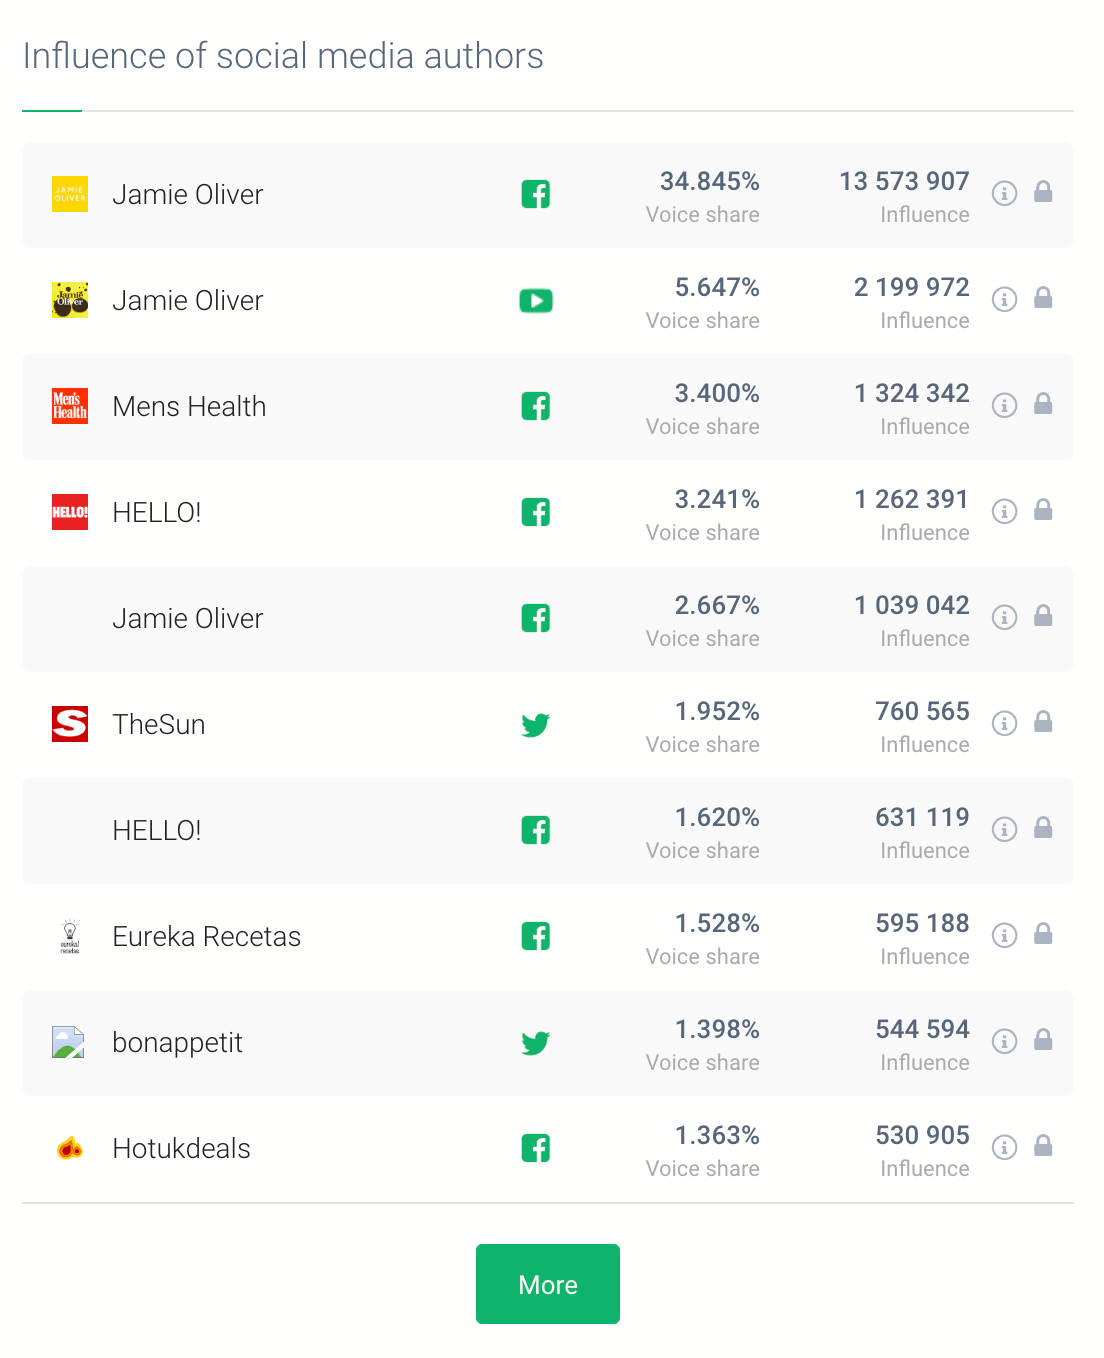The image size is (1104, 1358).
Task: Click the Facebook icon in the HELLO! 3.241% row
Action: point(536,512)
